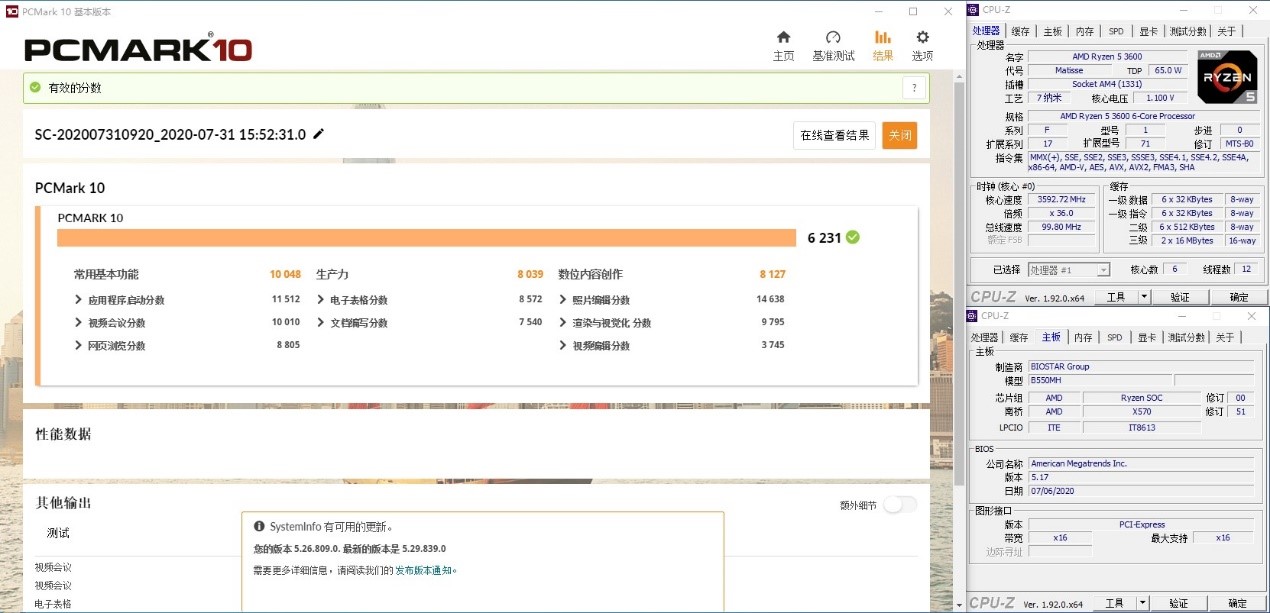Switch to 缓存 tab in CPU-Z processor window

tap(1020, 31)
